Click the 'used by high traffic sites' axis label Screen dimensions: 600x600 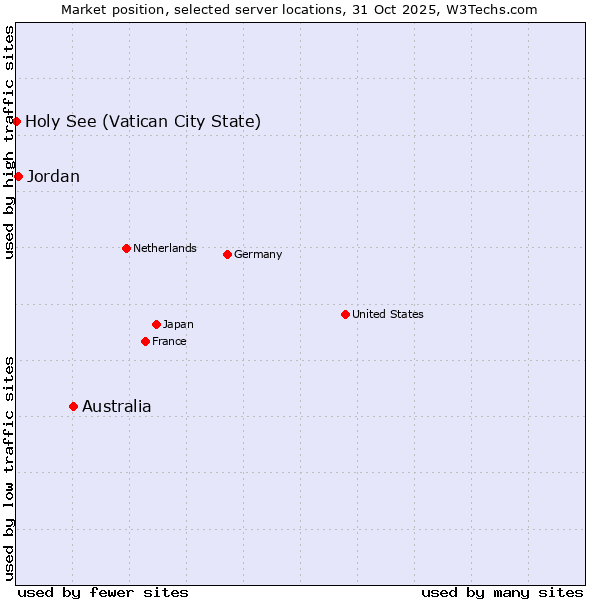9,142
